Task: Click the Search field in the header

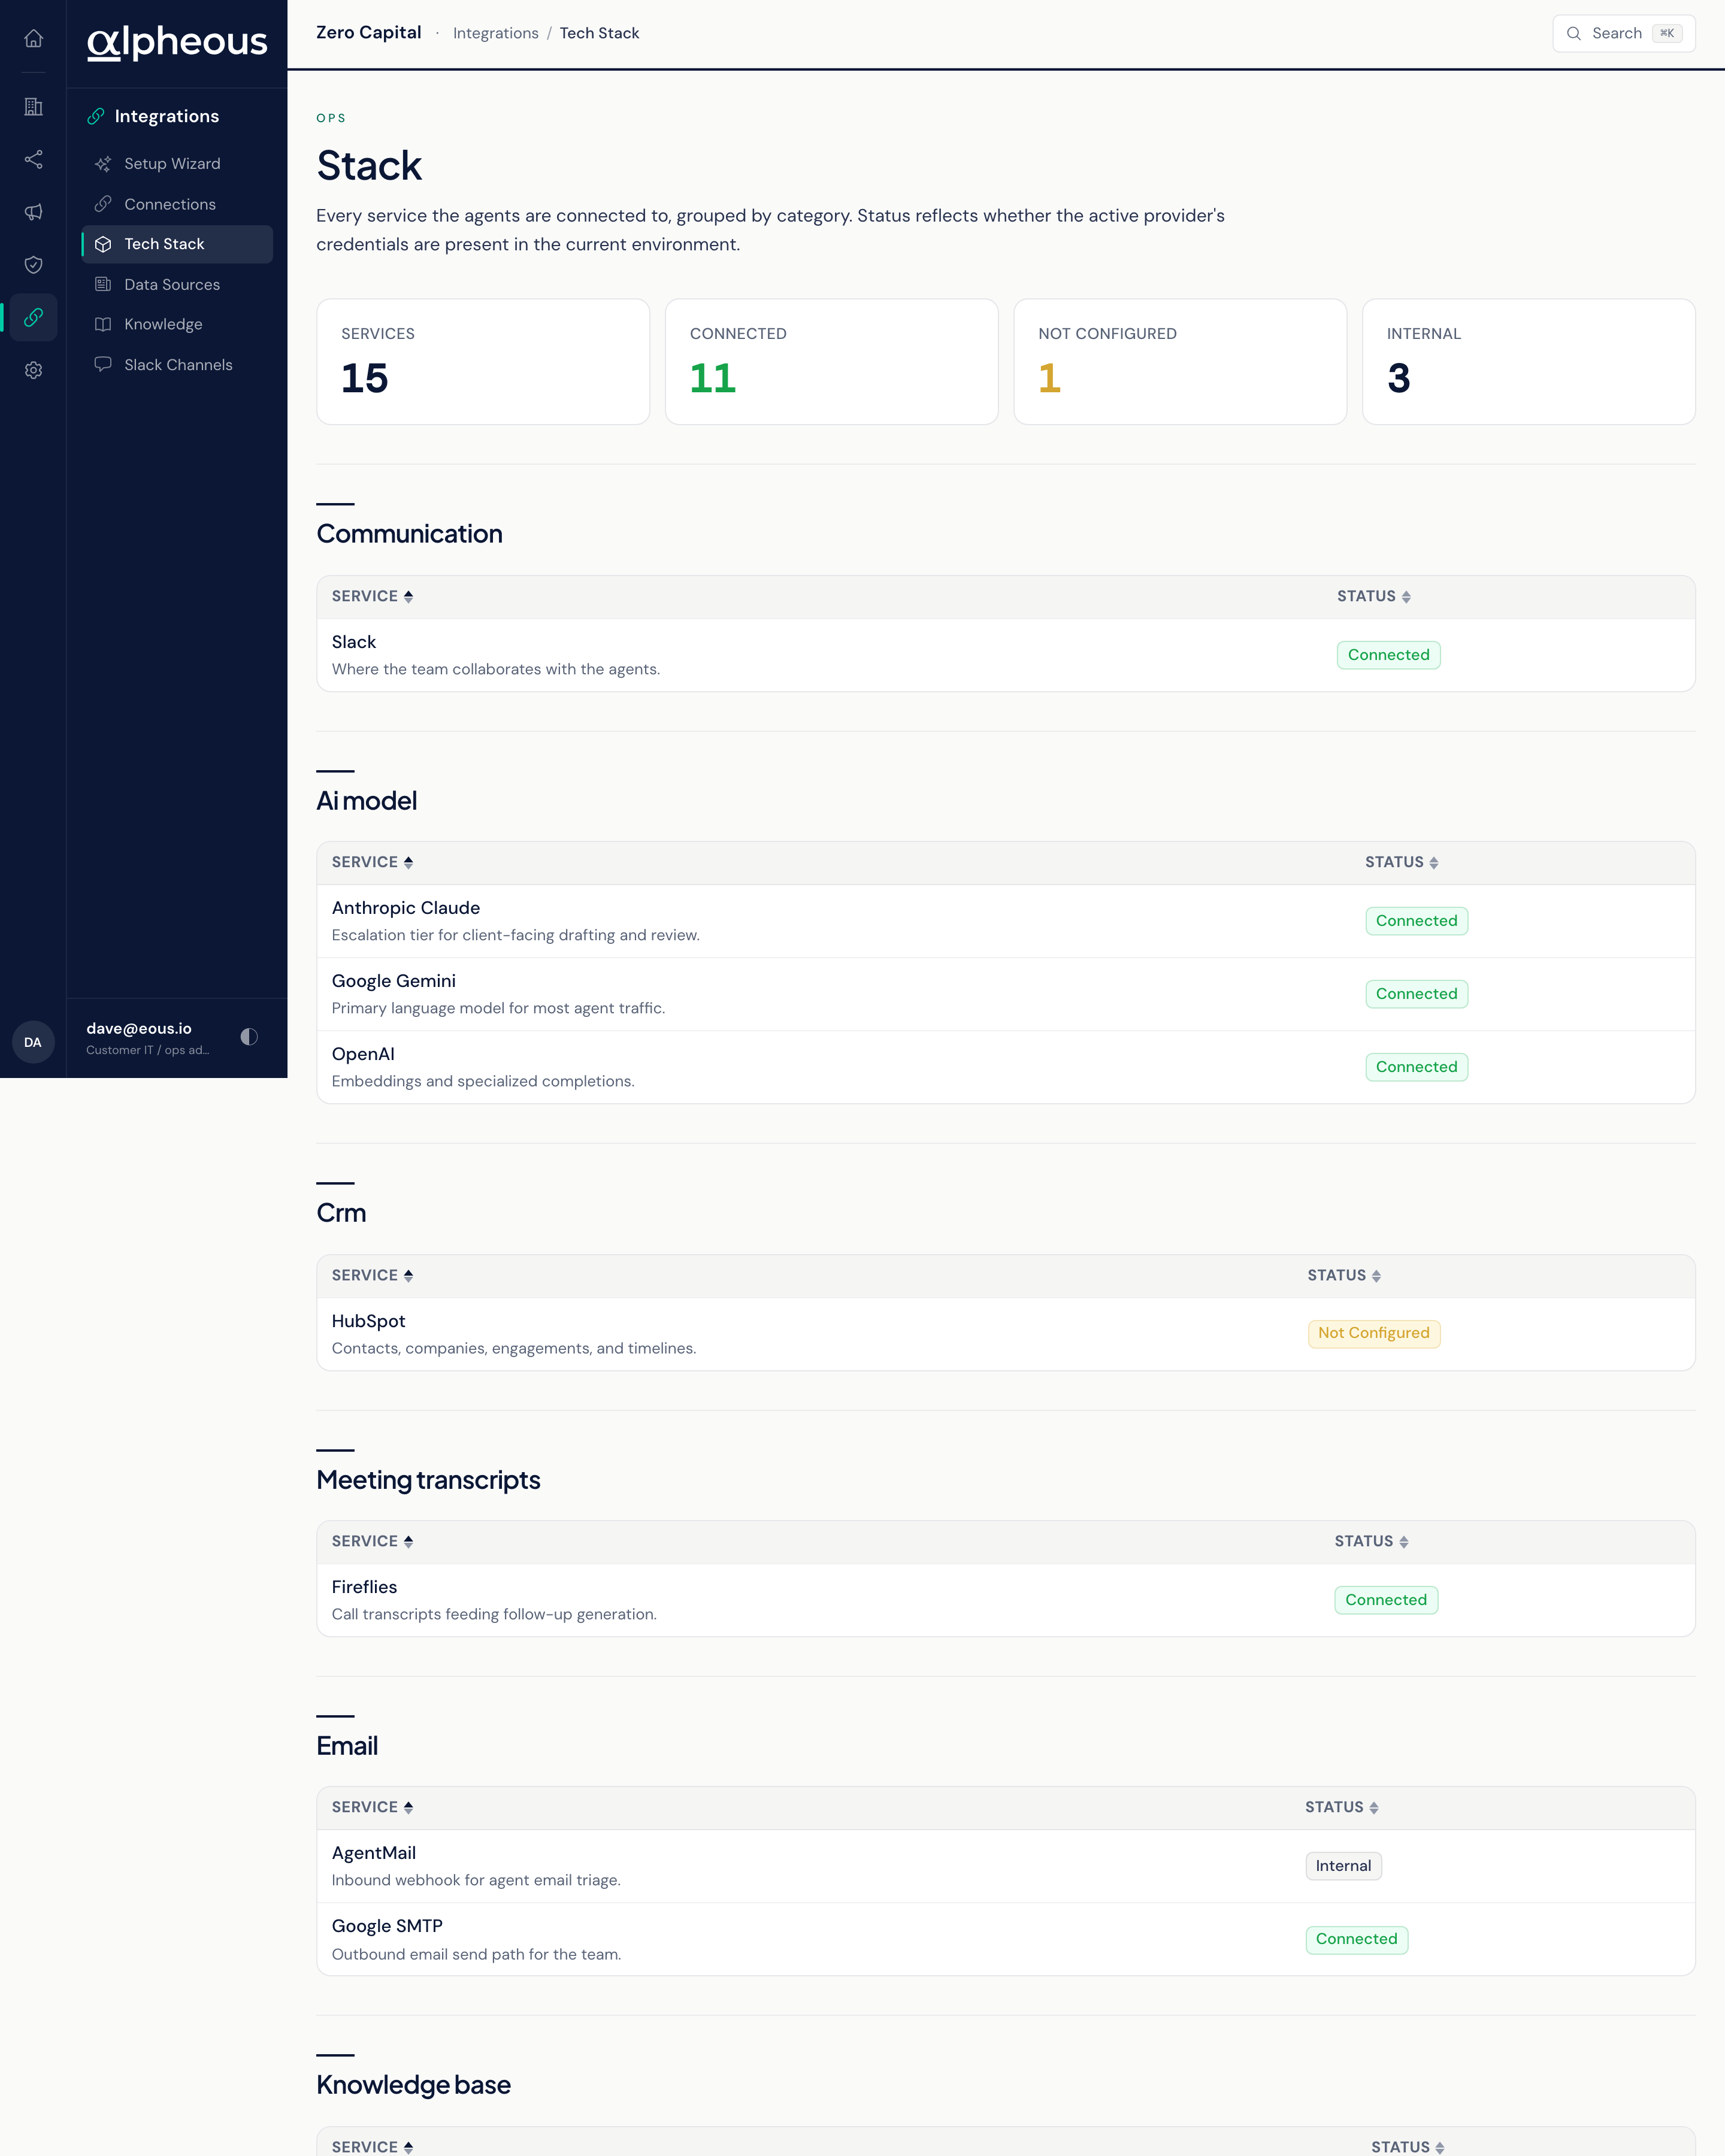Action: (x=1624, y=33)
